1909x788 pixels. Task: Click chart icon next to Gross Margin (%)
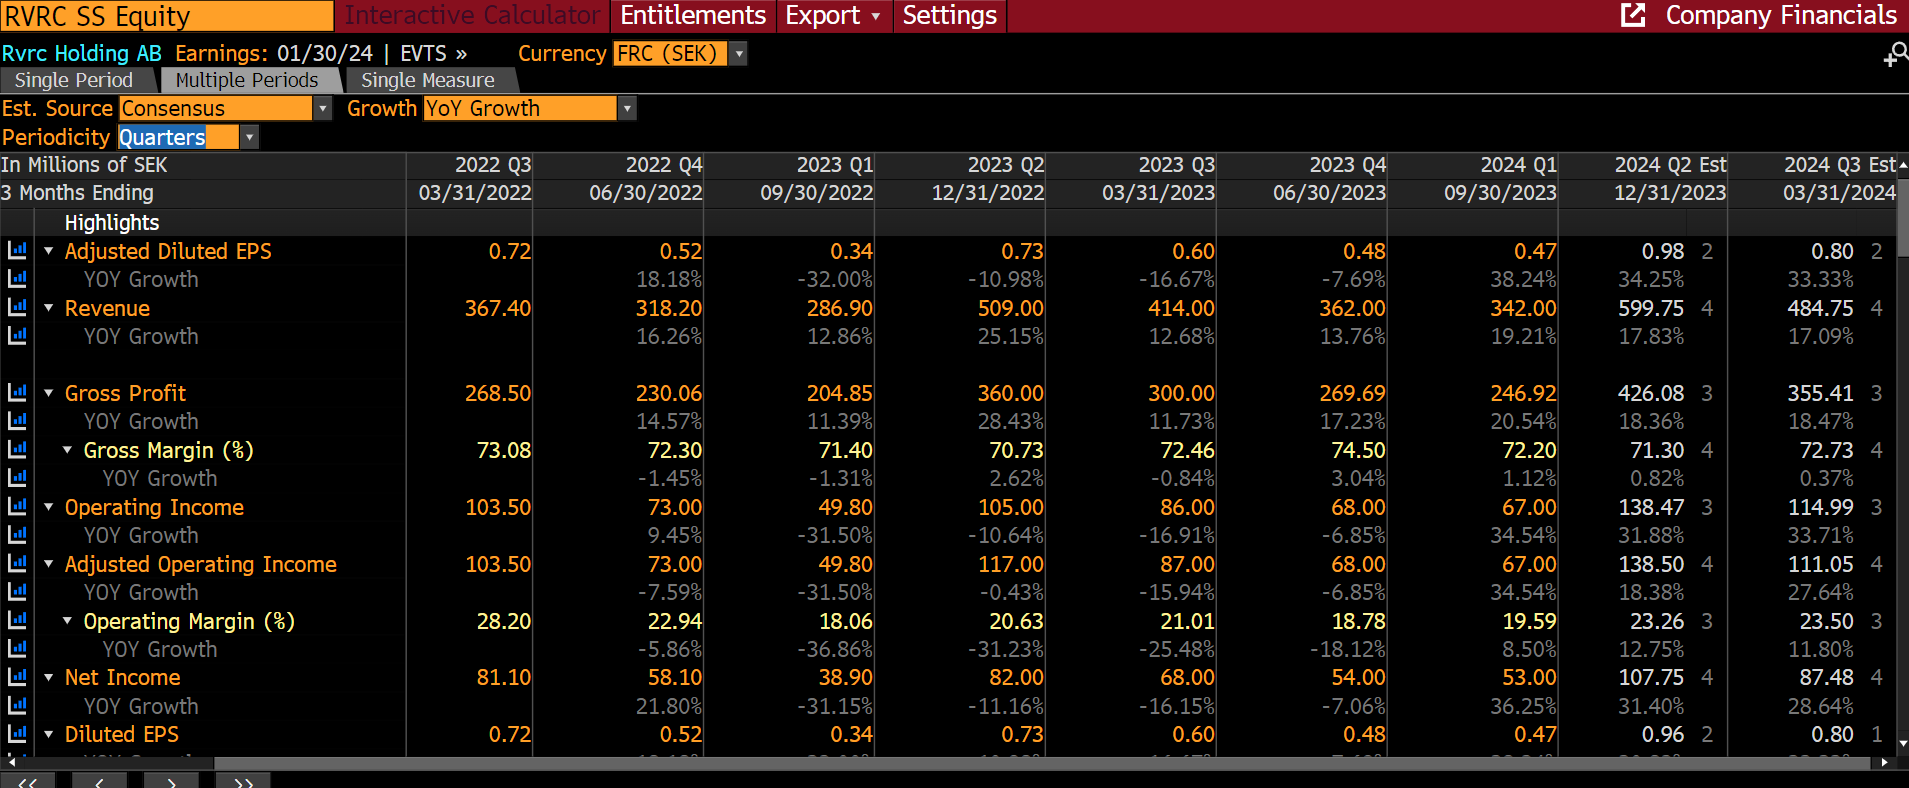17,450
